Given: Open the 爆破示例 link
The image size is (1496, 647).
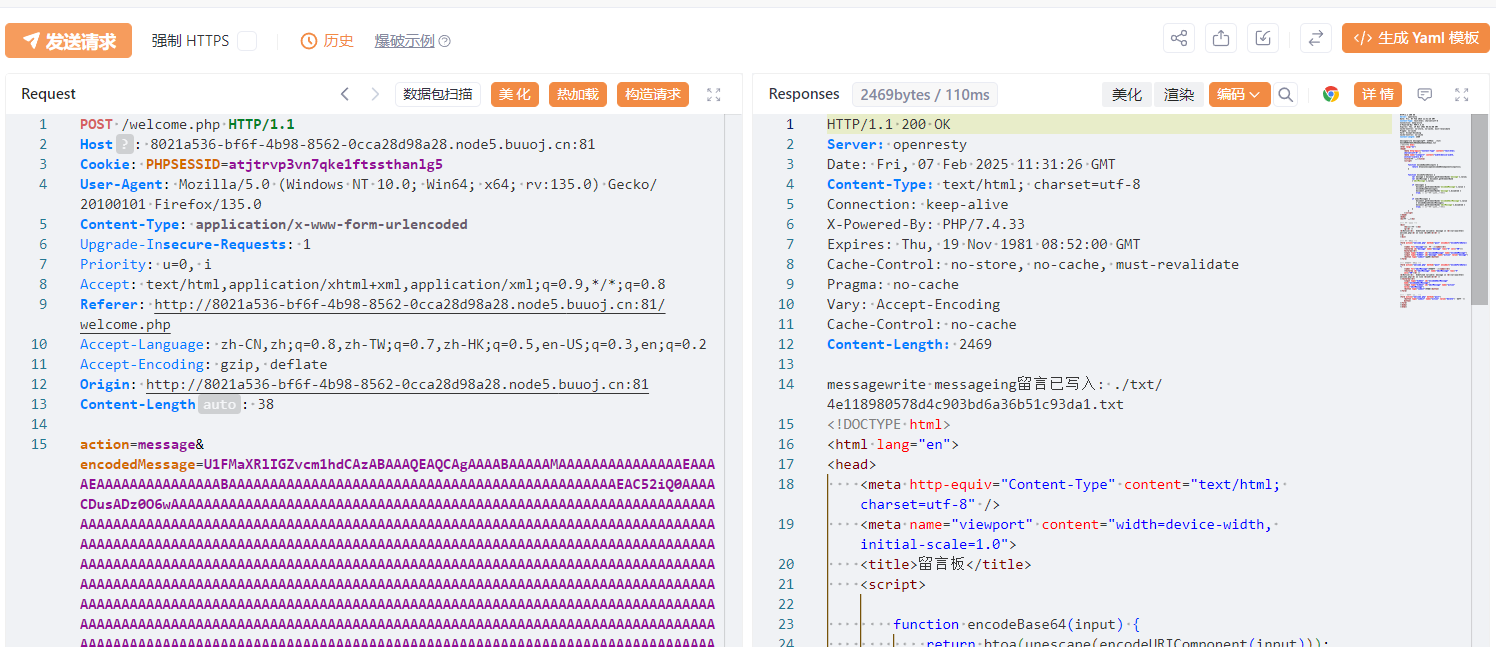Looking at the screenshot, I should 403,41.
